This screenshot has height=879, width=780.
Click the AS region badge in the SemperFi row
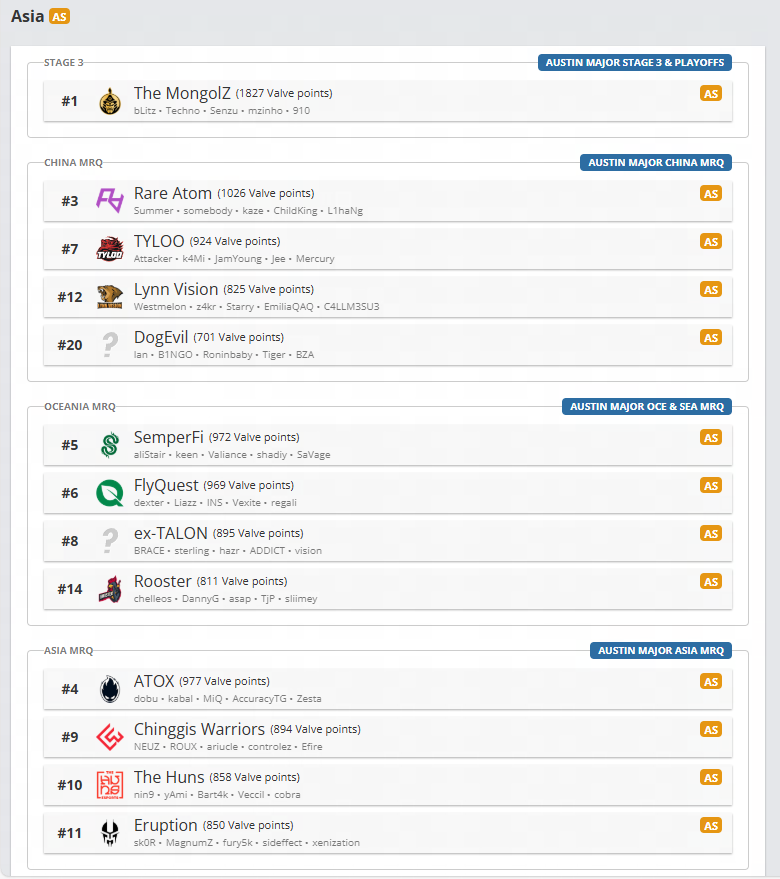tap(710, 438)
